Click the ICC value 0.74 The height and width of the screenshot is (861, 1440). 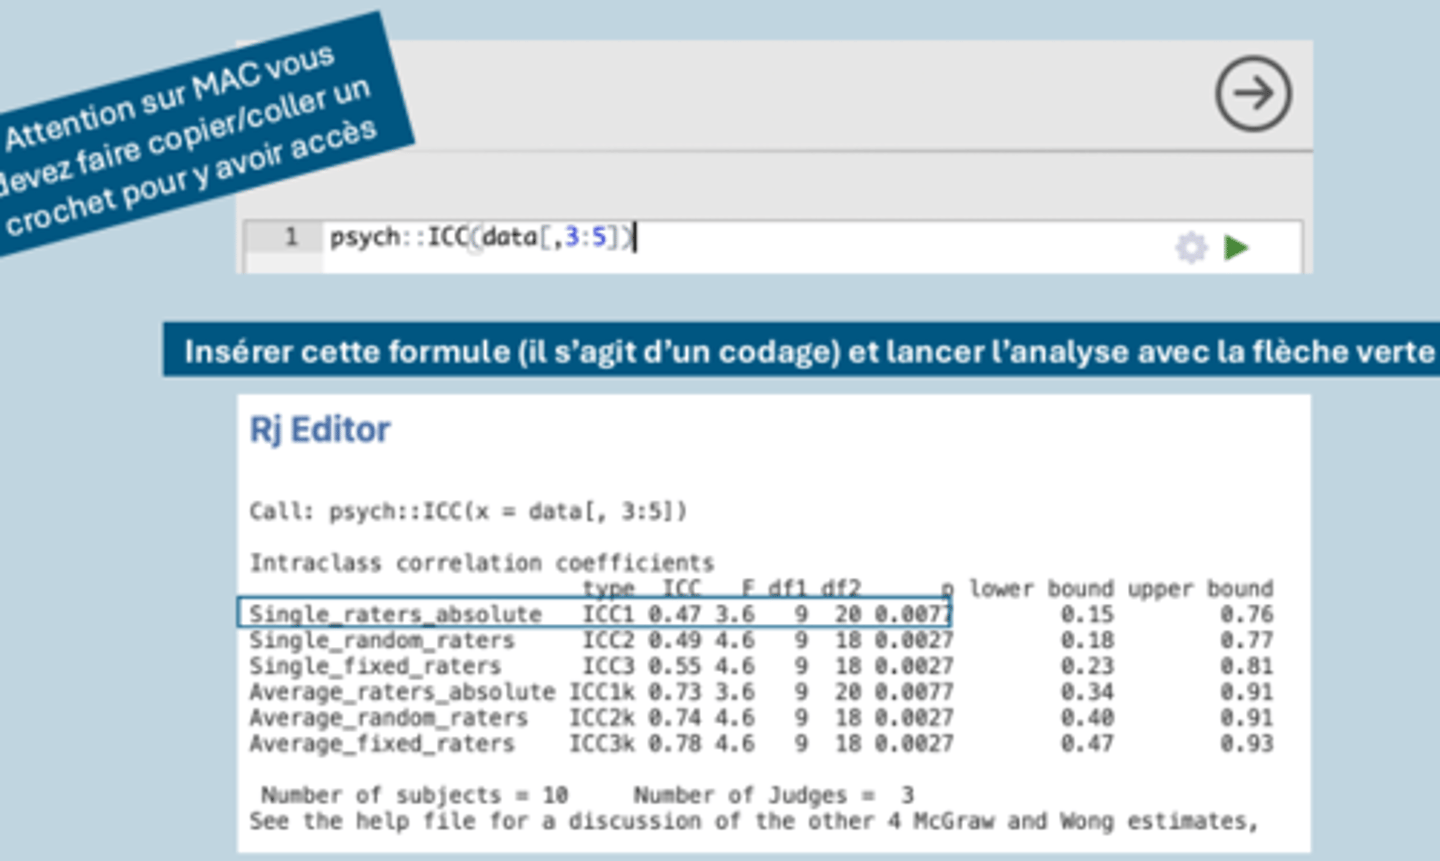click(x=674, y=718)
